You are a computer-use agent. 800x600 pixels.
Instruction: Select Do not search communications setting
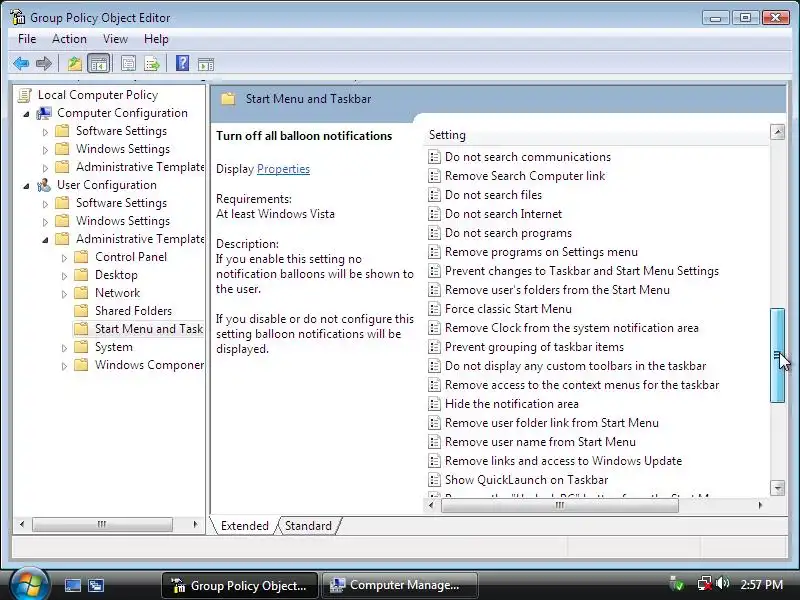528,157
